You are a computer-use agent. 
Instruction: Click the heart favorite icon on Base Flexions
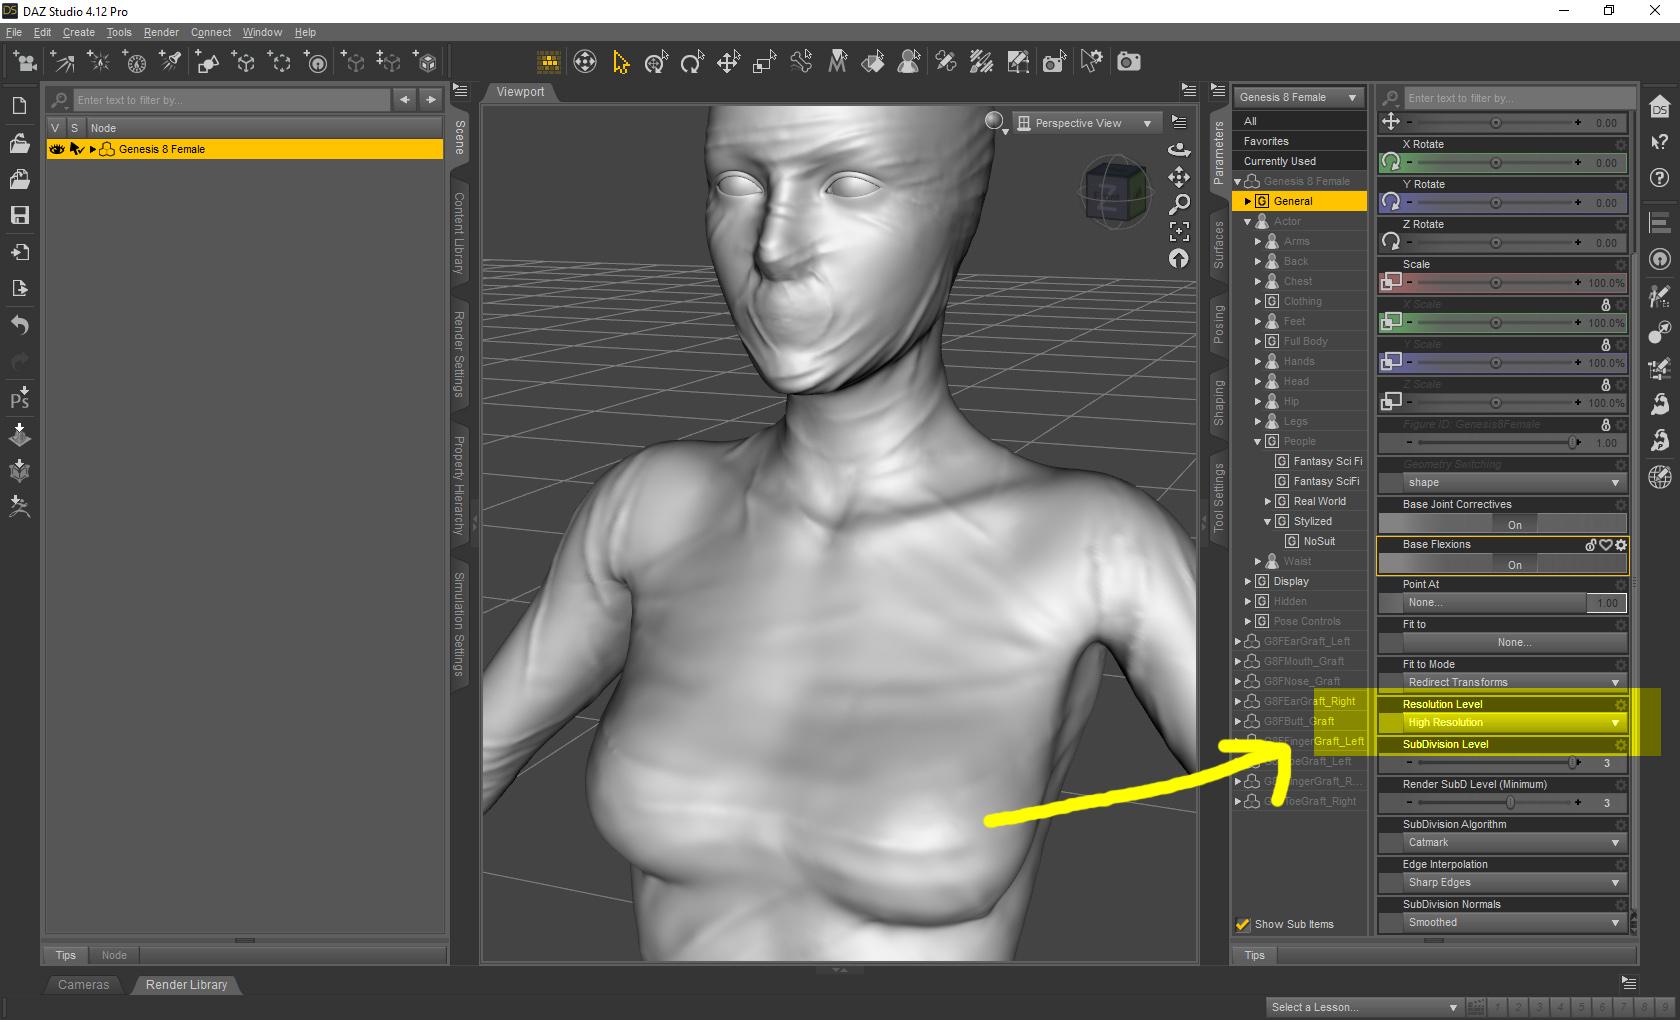pos(1606,545)
